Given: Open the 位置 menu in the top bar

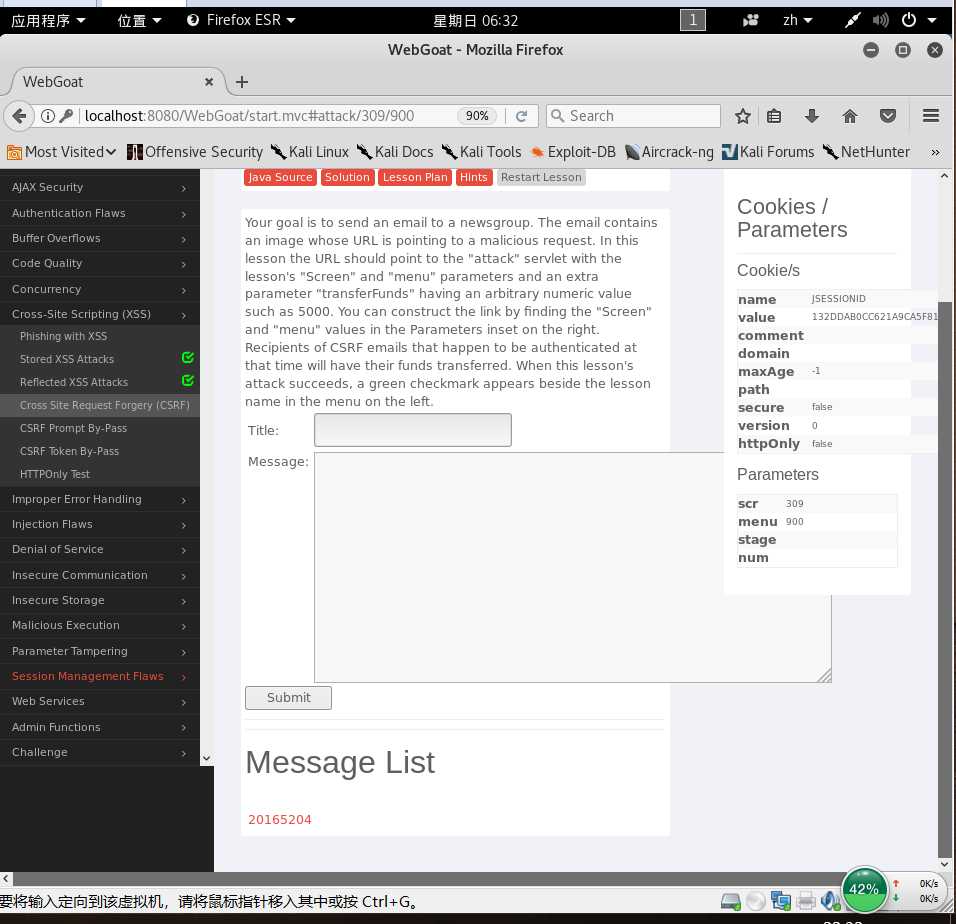Looking at the screenshot, I should [139, 21].
